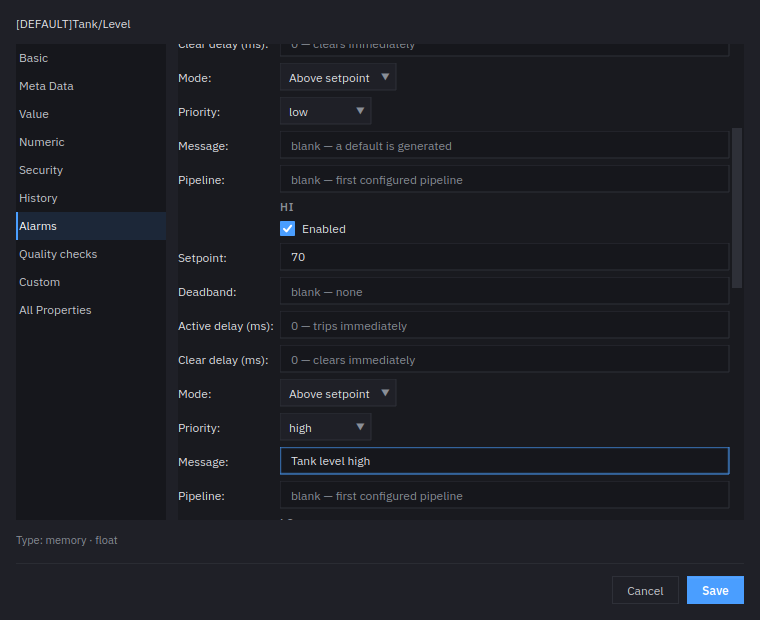Click the Message field with Tank level high
This screenshot has width=760, height=620.
click(505, 461)
